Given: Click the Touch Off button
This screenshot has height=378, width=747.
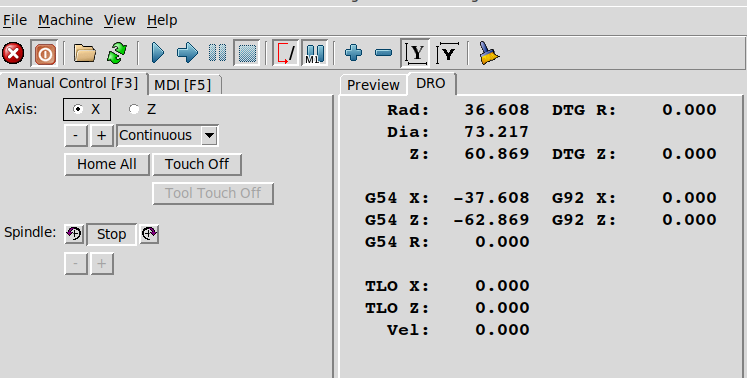Looking at the screenshot, I should (197, 164).
